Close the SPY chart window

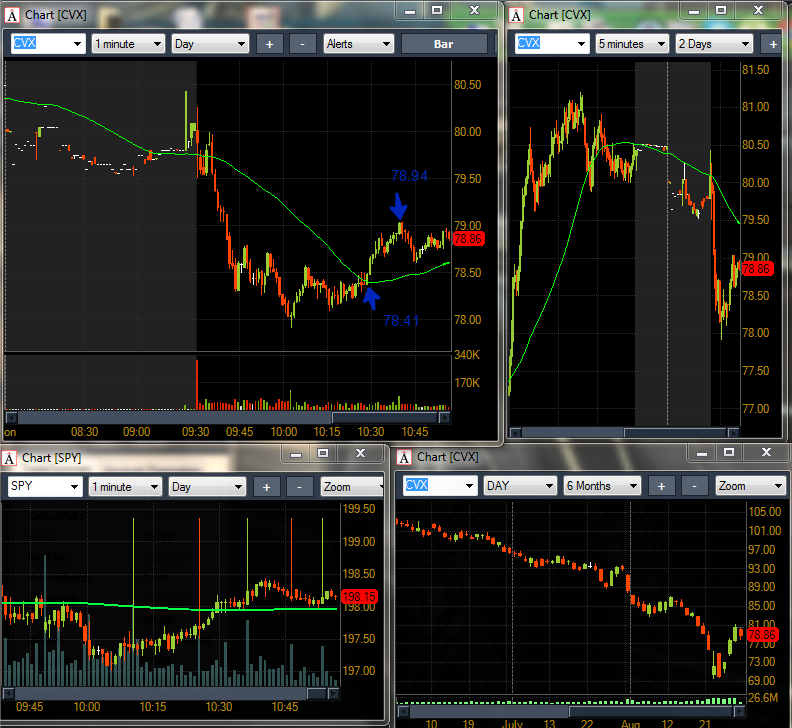tap(360, 454)
